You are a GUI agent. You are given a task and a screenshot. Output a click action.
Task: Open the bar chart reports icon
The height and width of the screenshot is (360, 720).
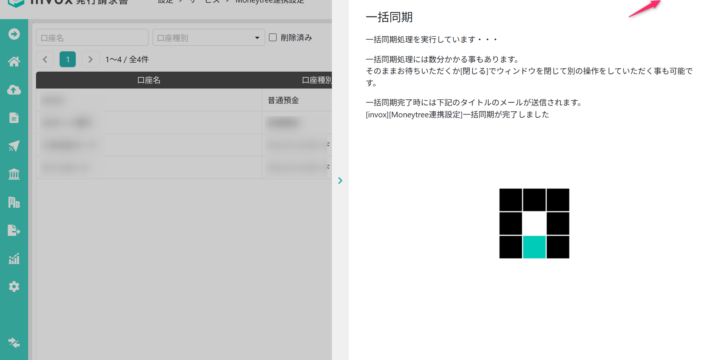[14, 259]
